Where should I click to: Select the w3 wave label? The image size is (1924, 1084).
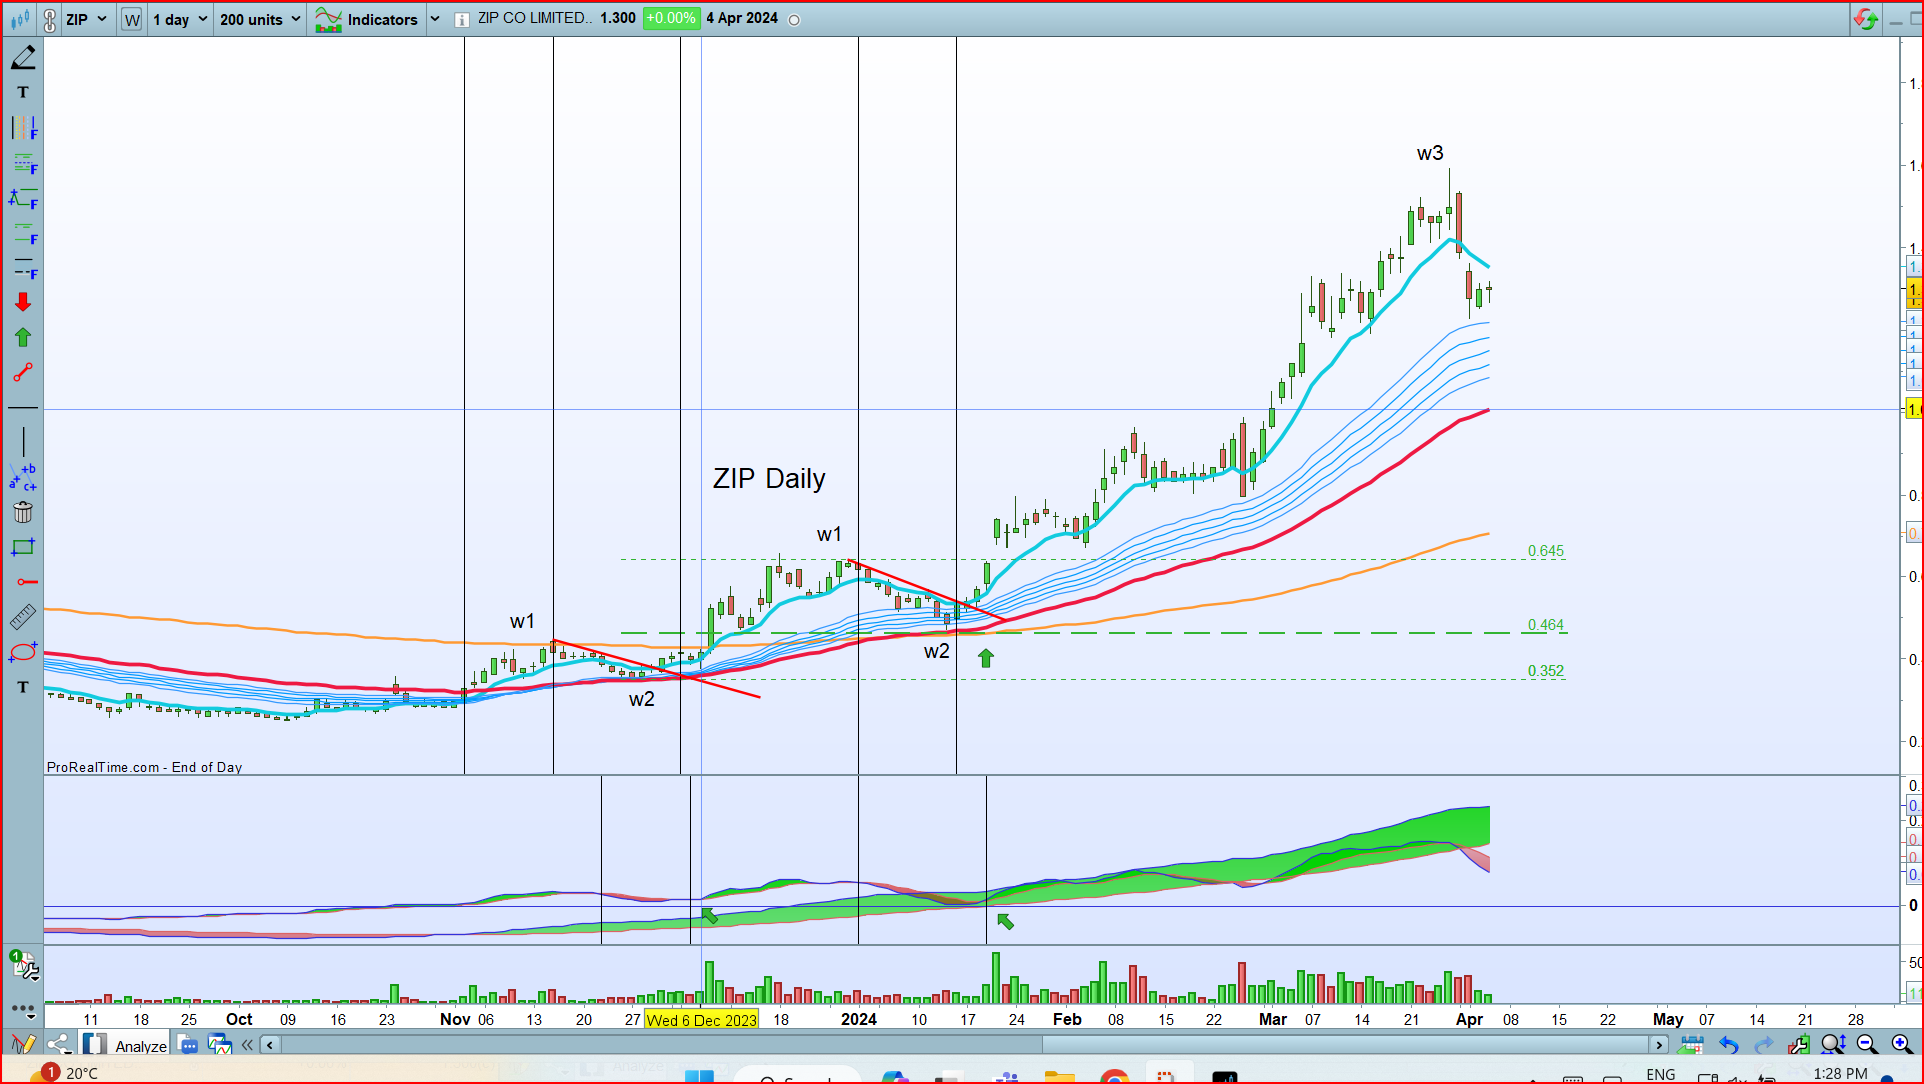[x=1430, y=153]
